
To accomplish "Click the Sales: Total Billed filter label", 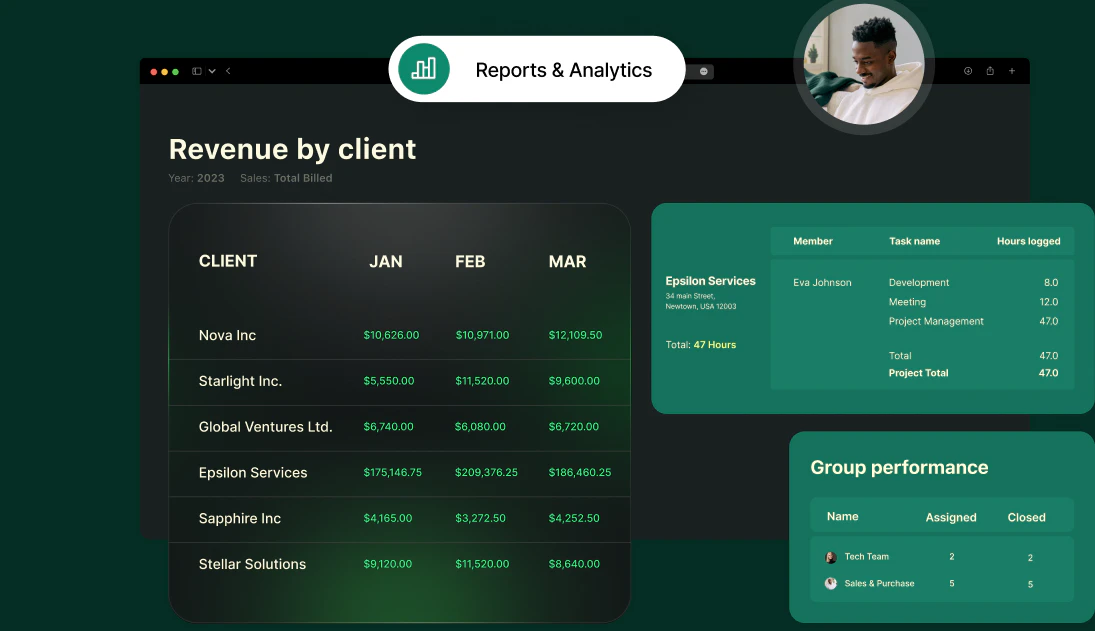I will [x=286, y=178].
